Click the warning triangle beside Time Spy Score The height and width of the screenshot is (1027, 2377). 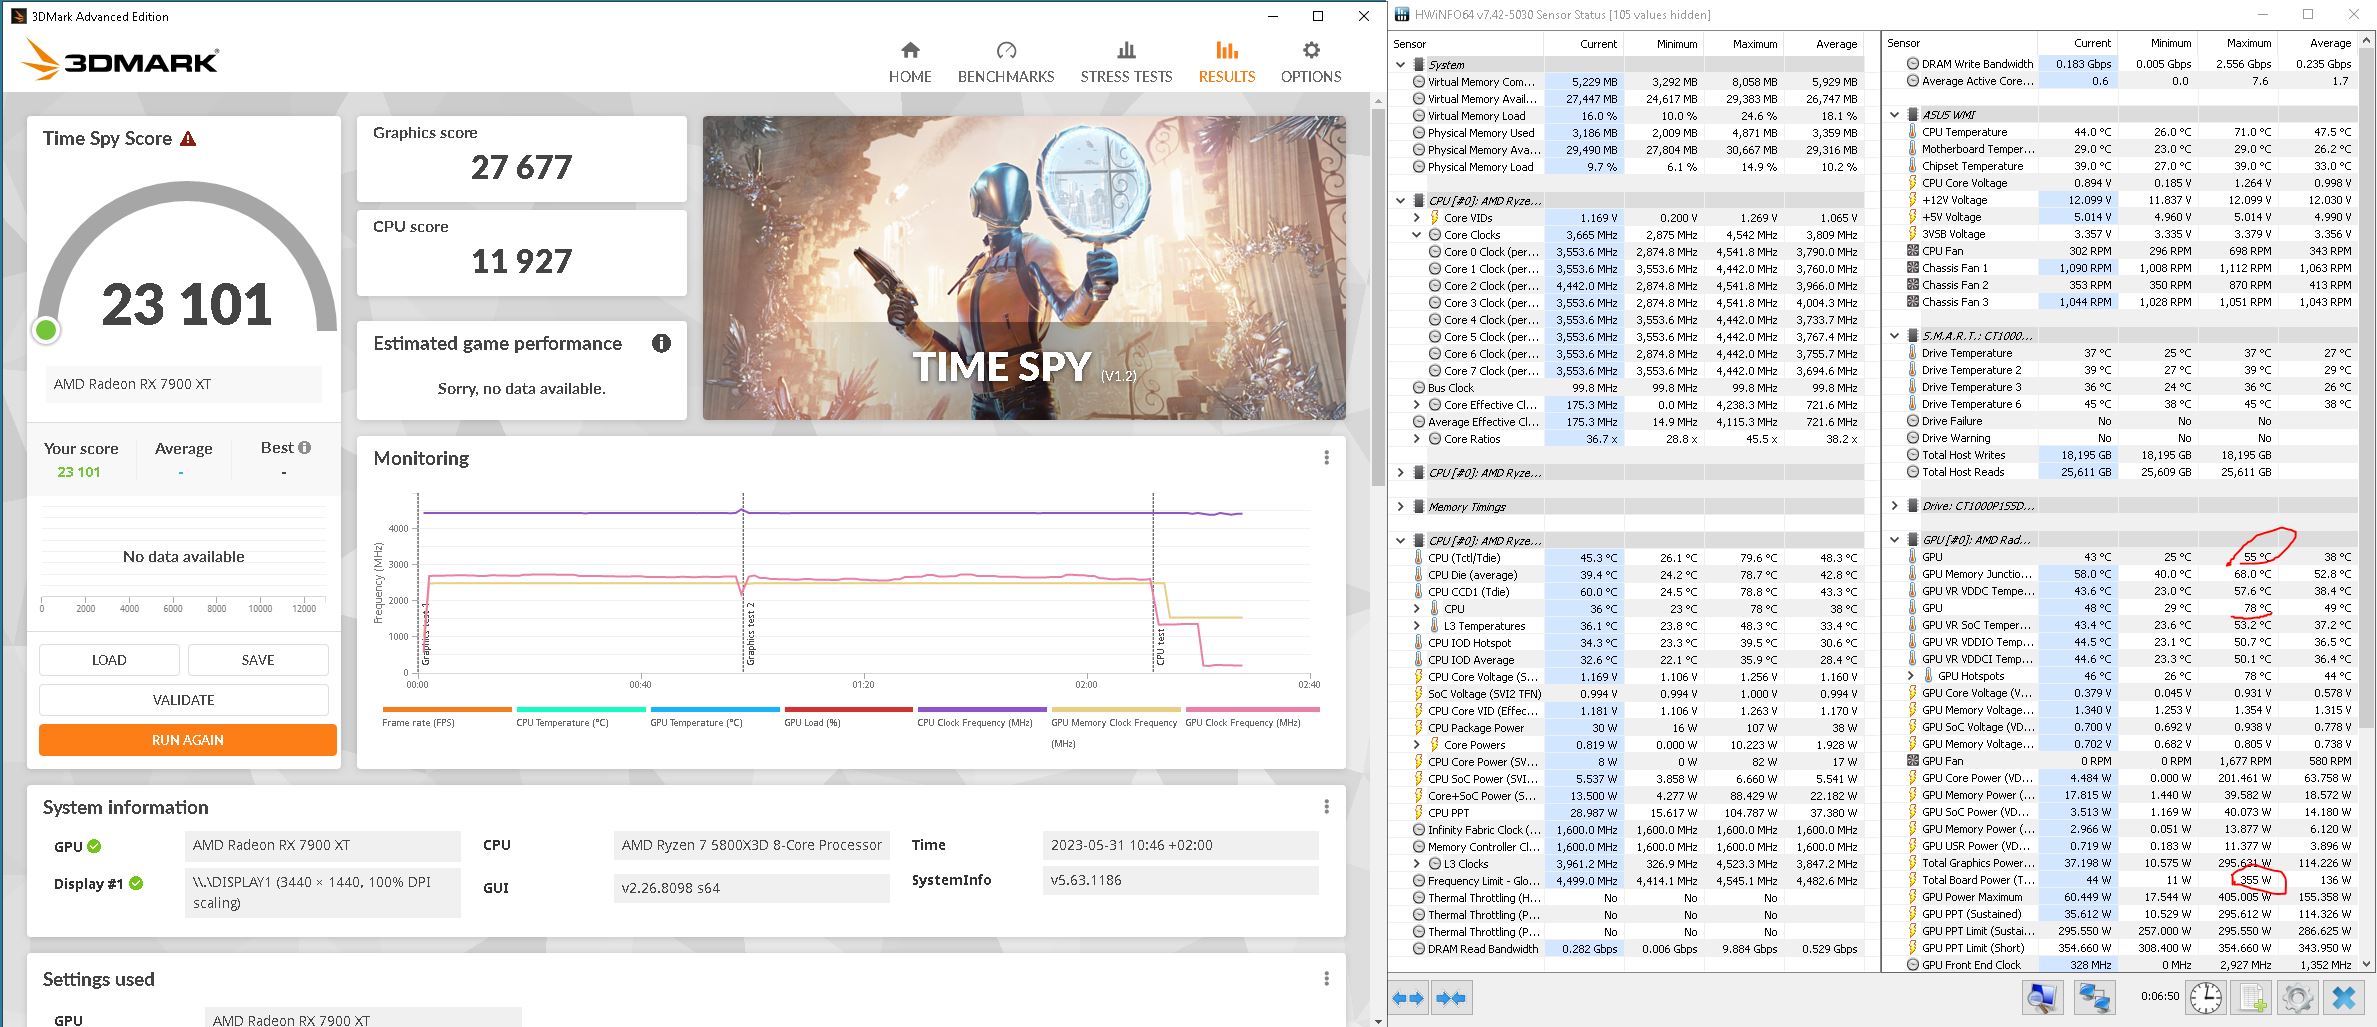[x=188, y=139]
